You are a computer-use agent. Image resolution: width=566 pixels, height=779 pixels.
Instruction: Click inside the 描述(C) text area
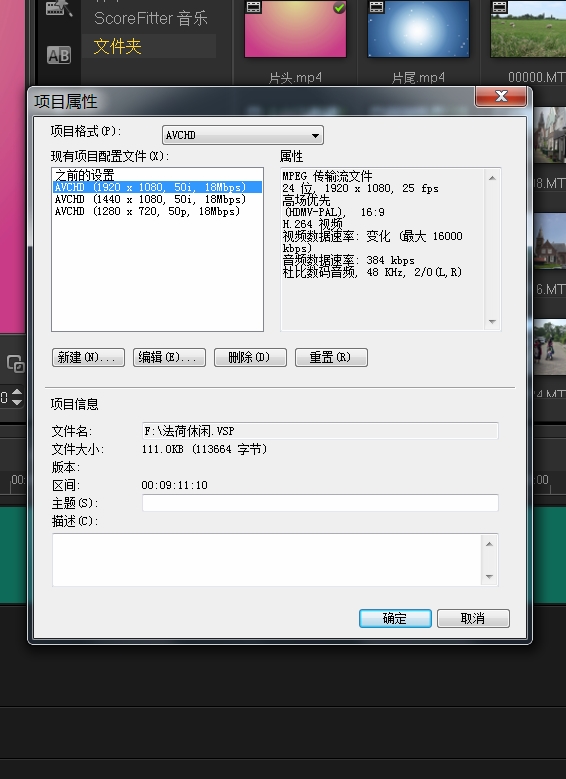click(266, 560)
